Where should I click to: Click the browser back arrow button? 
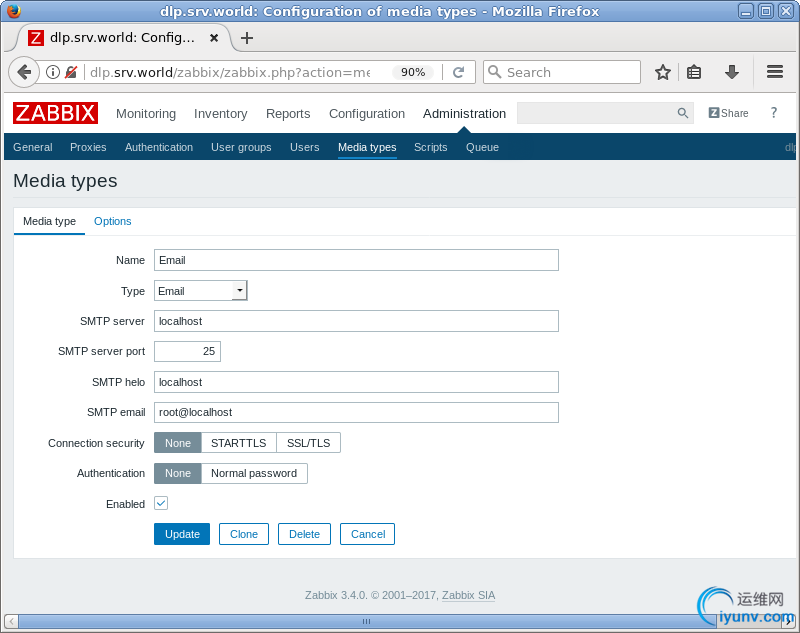[24, 72]
